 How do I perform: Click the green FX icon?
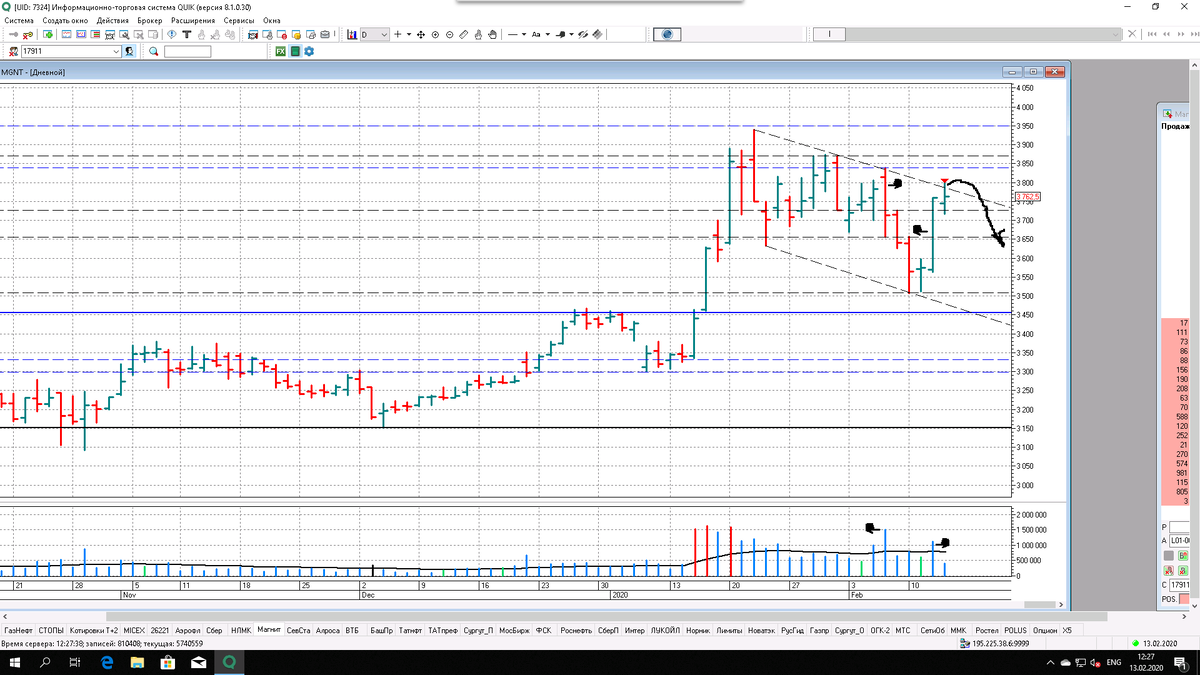pyautogui.click(x=280, y=51)
